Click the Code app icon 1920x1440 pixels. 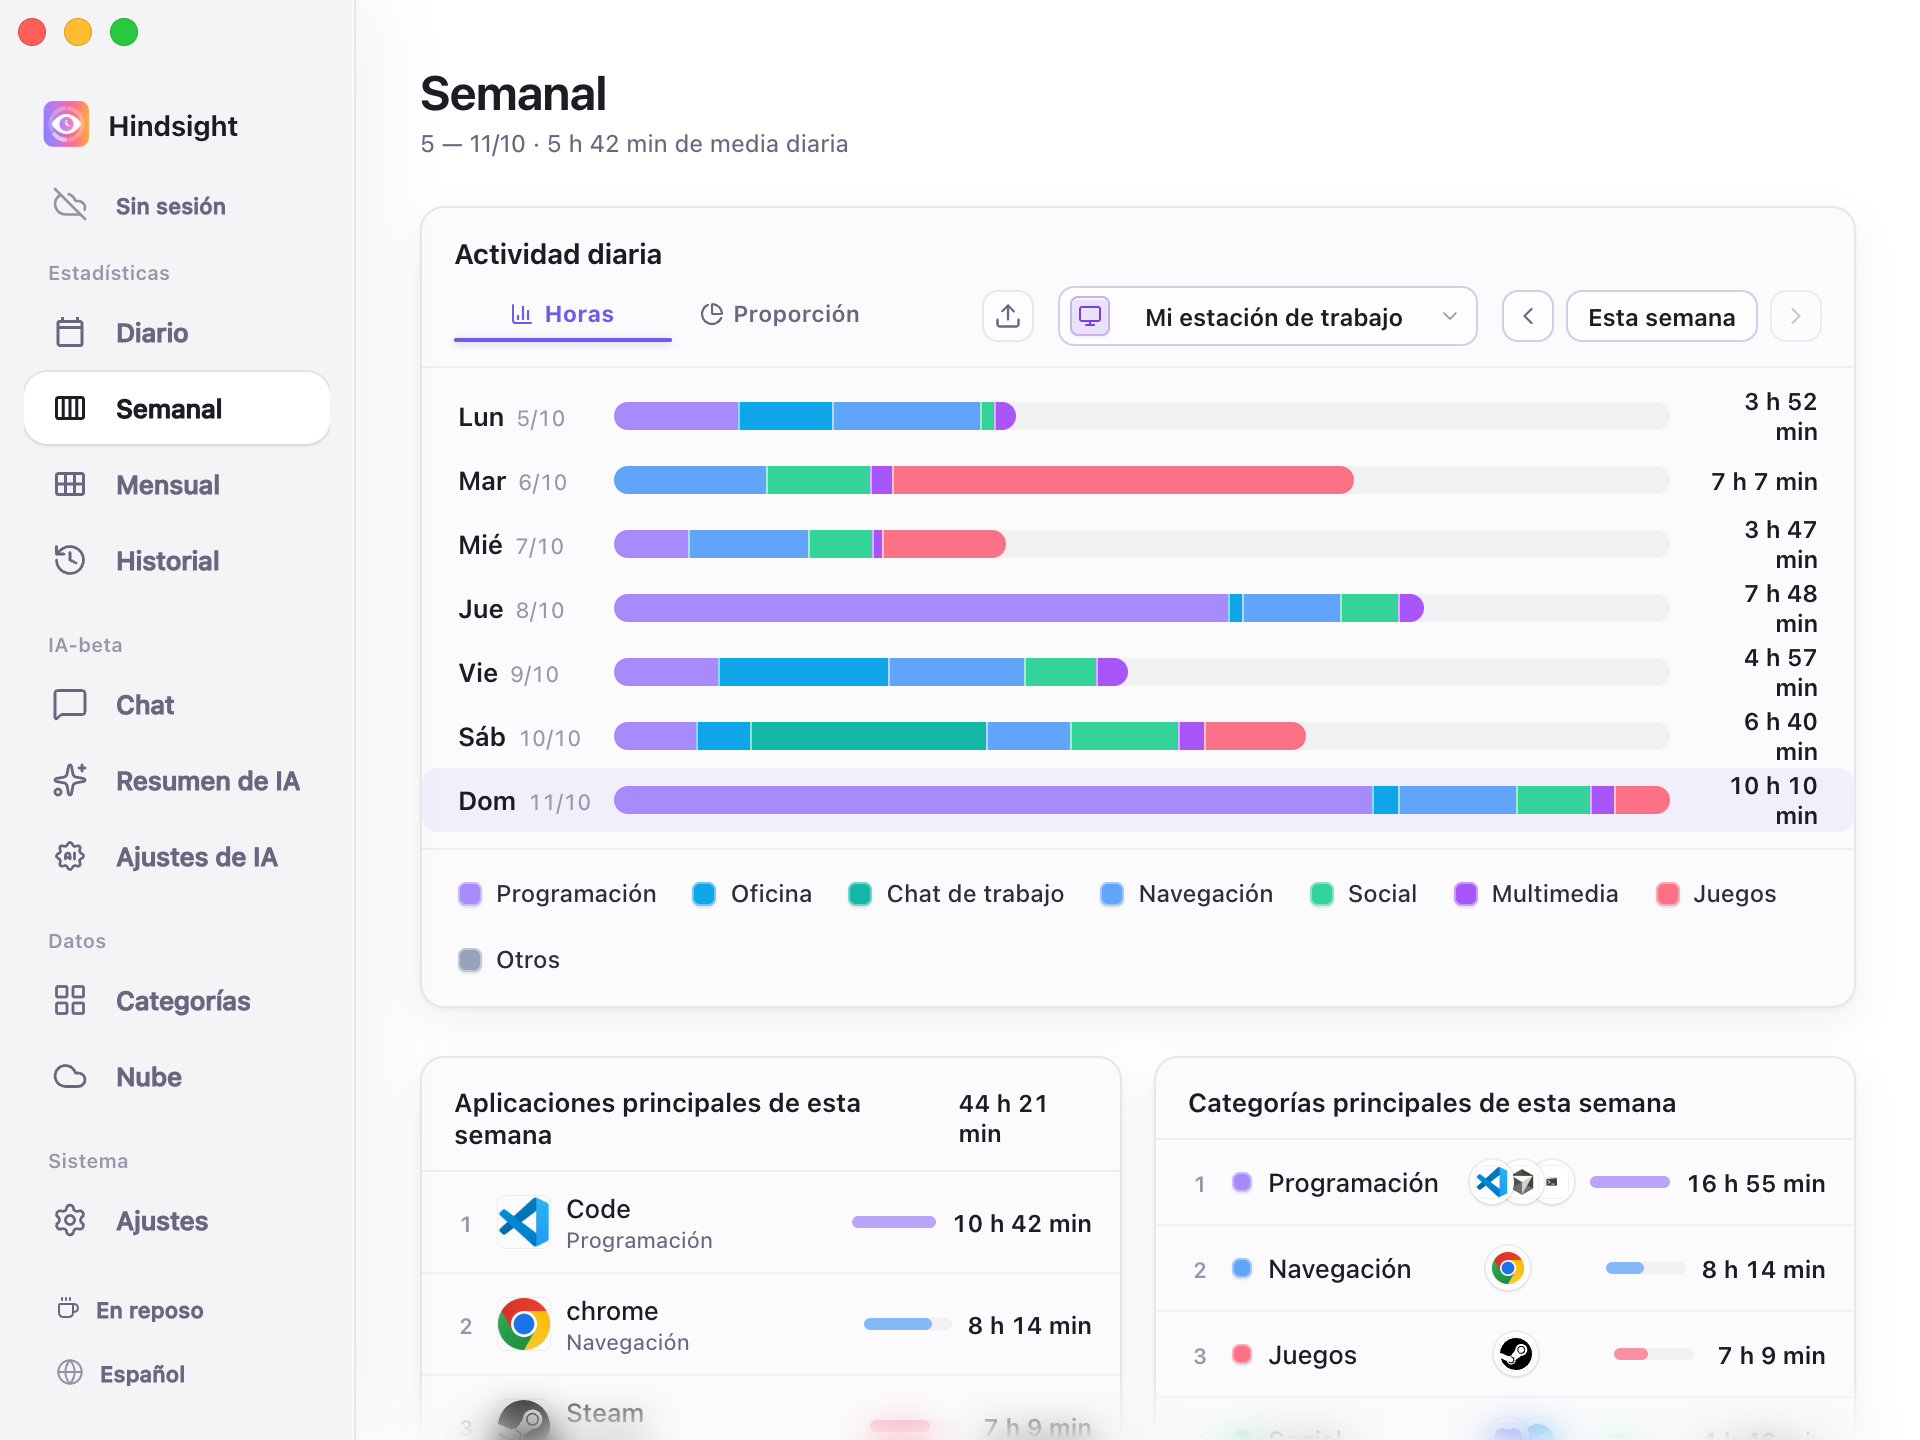[x=524, y=1222]
